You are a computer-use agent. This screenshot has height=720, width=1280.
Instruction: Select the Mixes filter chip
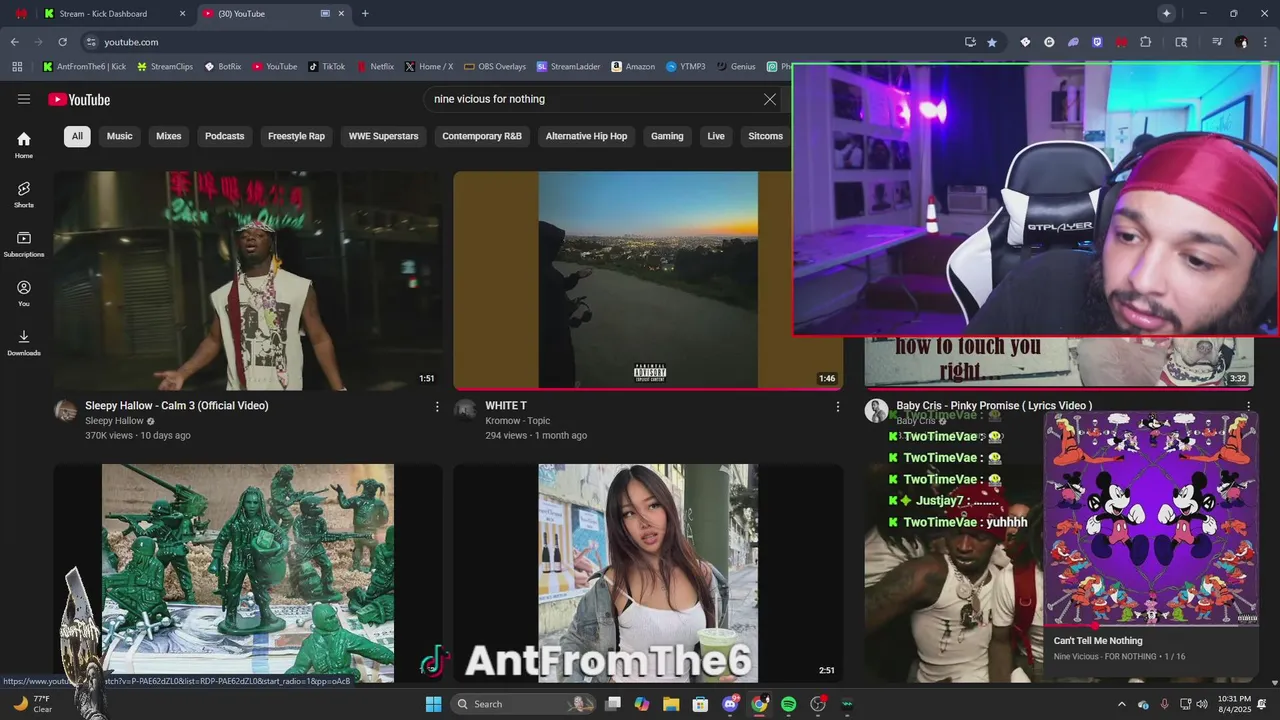pyautogui.click(x=169, y=136)
